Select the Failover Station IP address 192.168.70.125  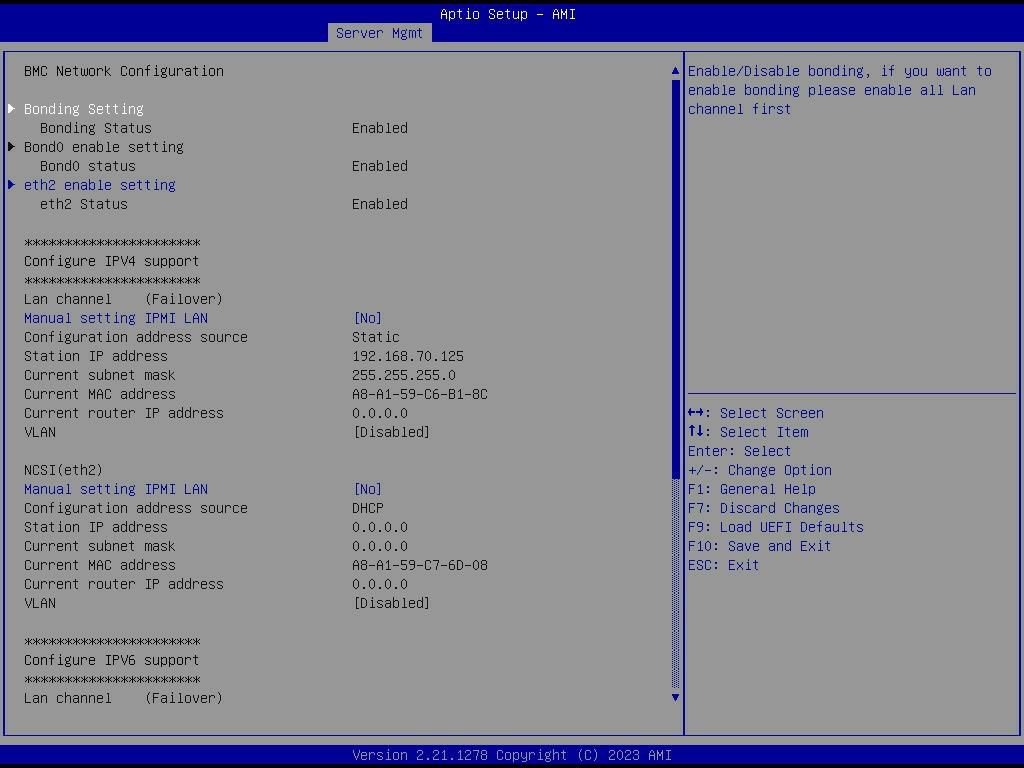coord(408,356)
